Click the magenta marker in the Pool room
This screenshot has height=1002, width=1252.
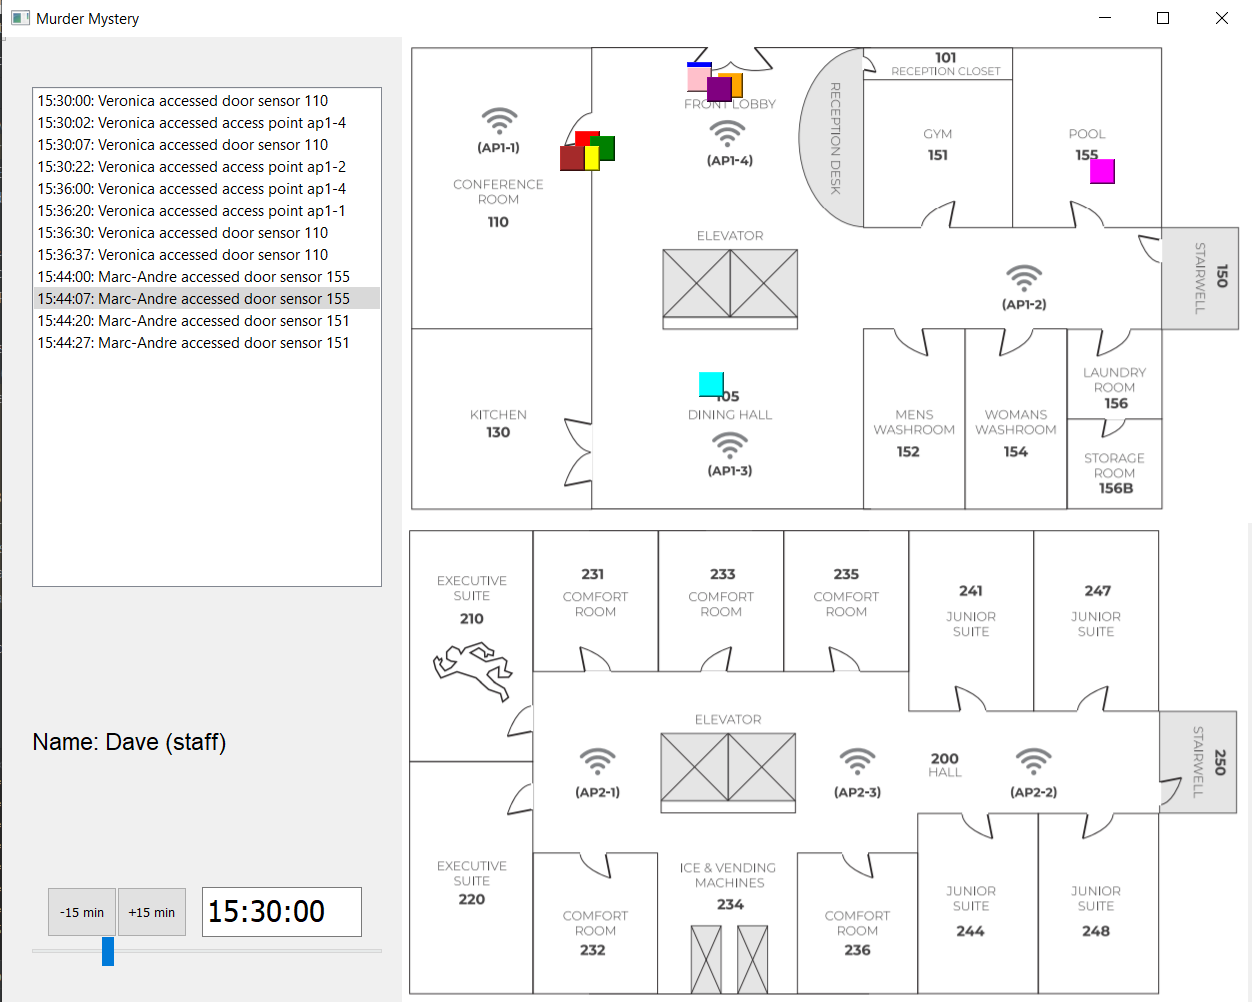[x=1102, y=172]
